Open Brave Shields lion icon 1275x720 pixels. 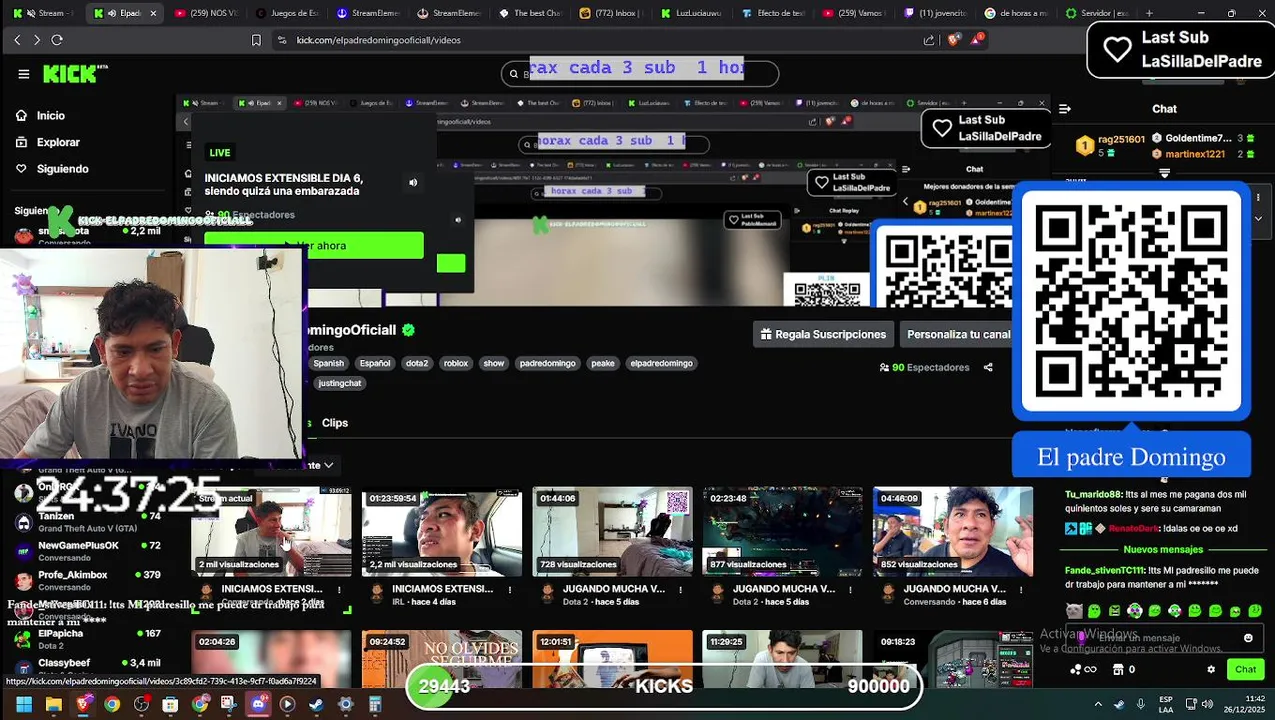coord(954,40)
